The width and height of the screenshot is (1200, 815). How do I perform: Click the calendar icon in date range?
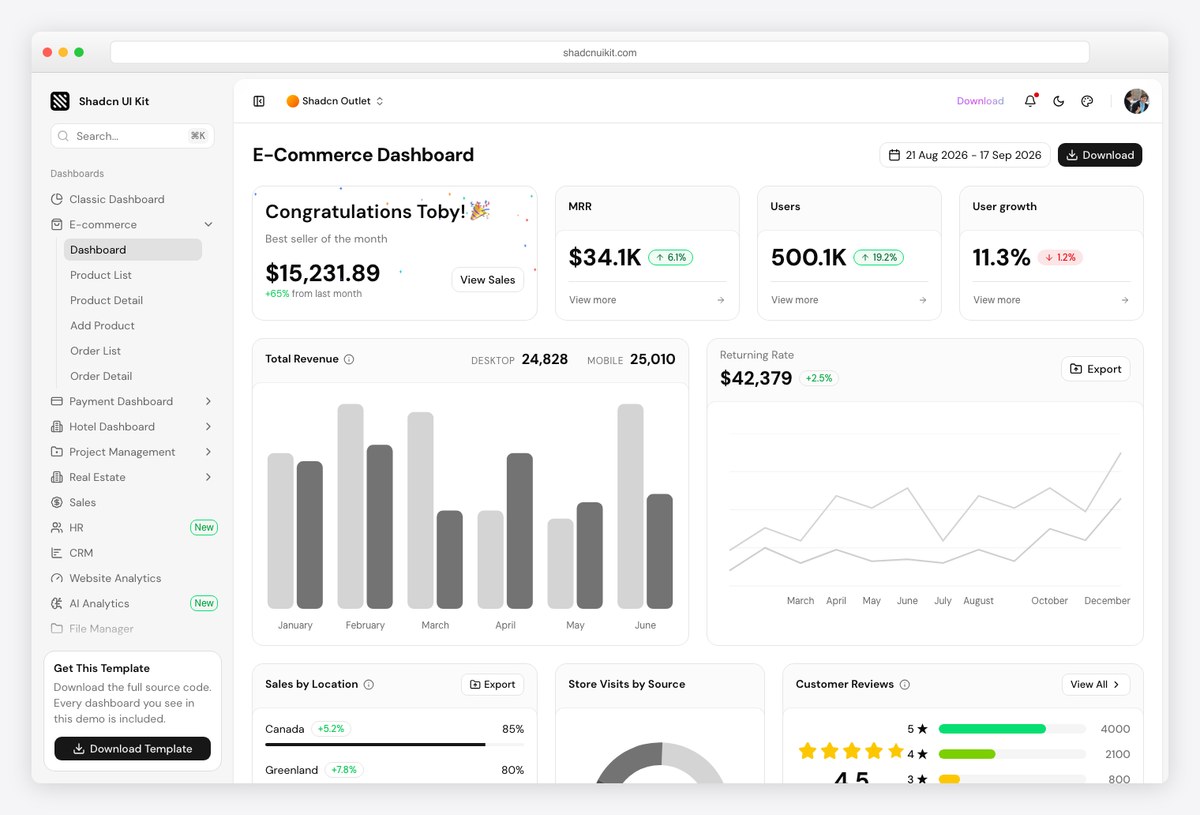coord(894,155)
